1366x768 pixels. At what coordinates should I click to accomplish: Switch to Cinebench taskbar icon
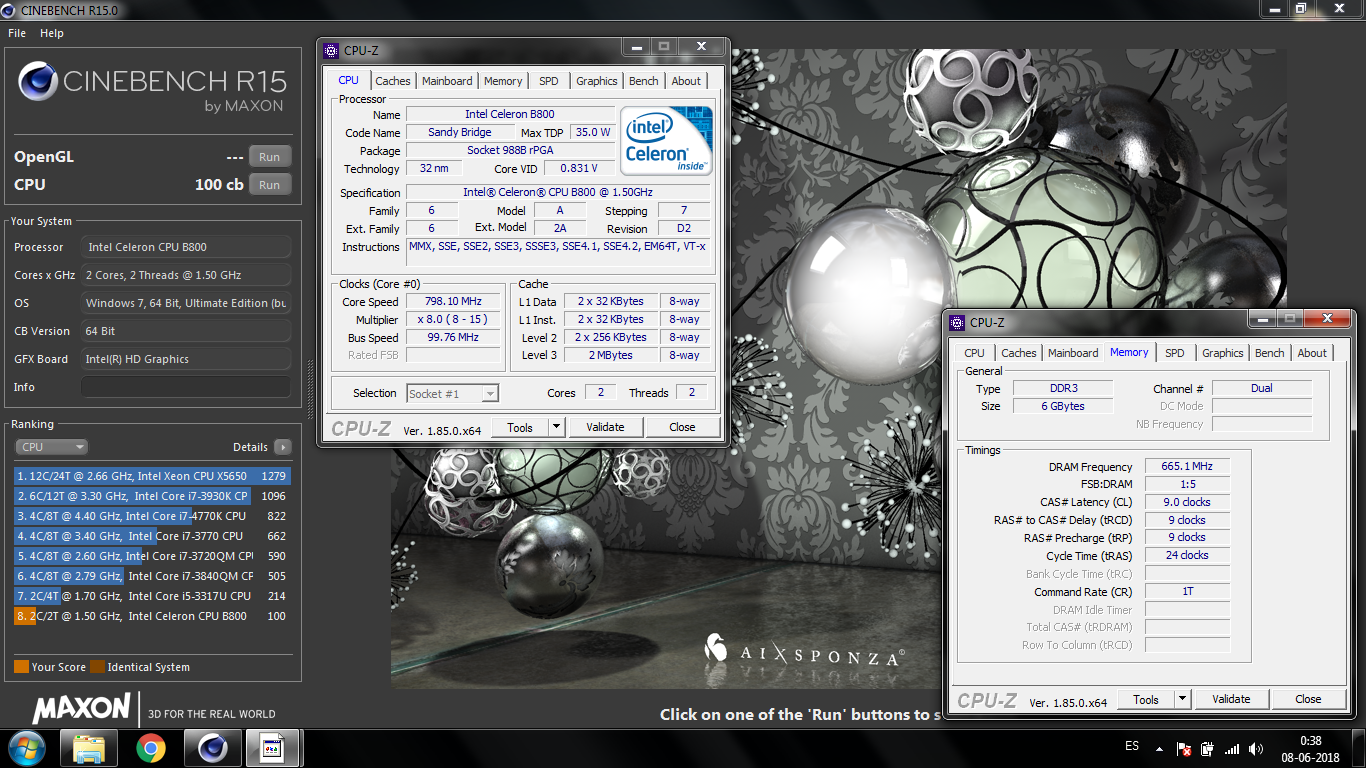click(x=213, y=748)
